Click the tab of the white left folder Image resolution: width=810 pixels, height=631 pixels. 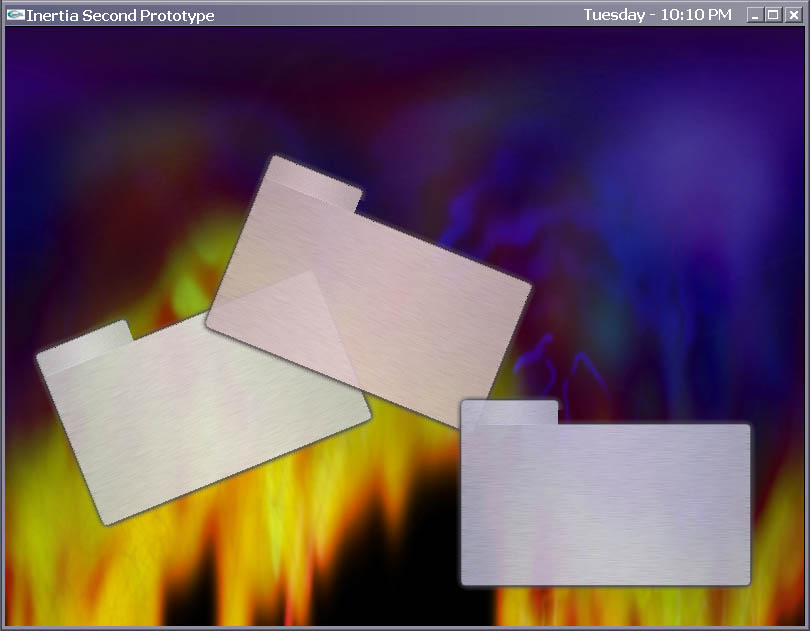[85, 347]
